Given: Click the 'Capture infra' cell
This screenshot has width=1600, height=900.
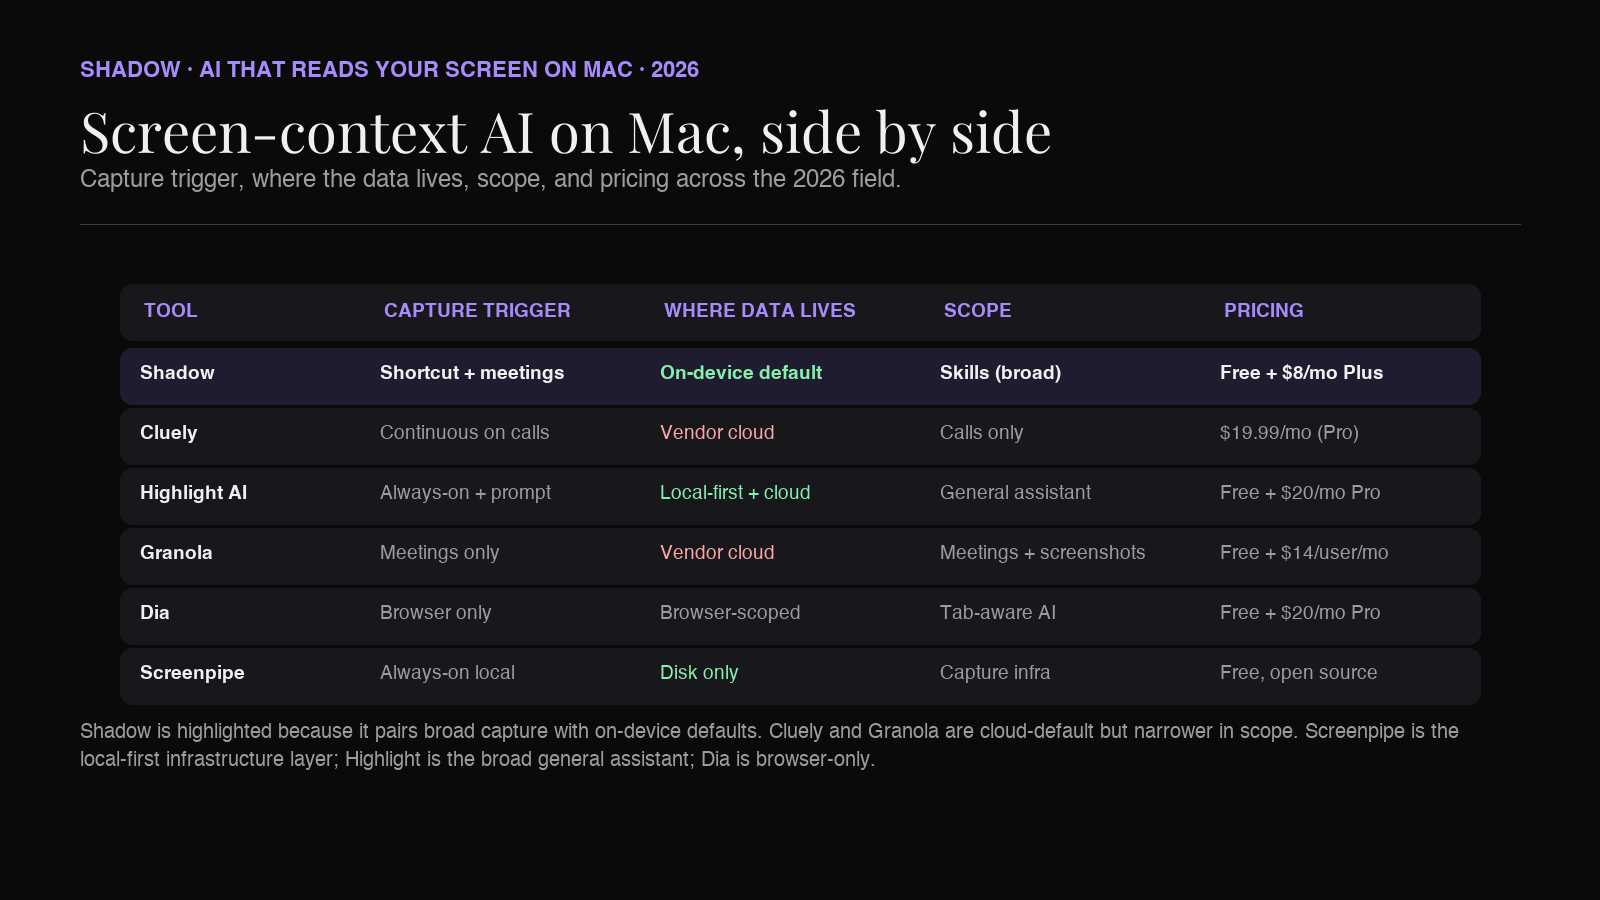Looking at the screenshot, I should coord(995,673).
